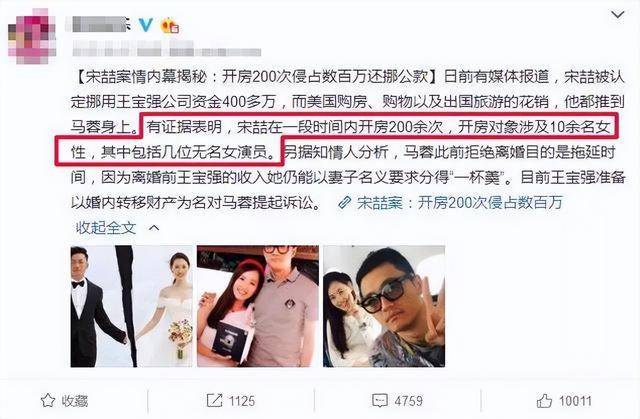
Task: Click the 收藏 favorite label
Action: pyautogui.click(x=75, y=401)
